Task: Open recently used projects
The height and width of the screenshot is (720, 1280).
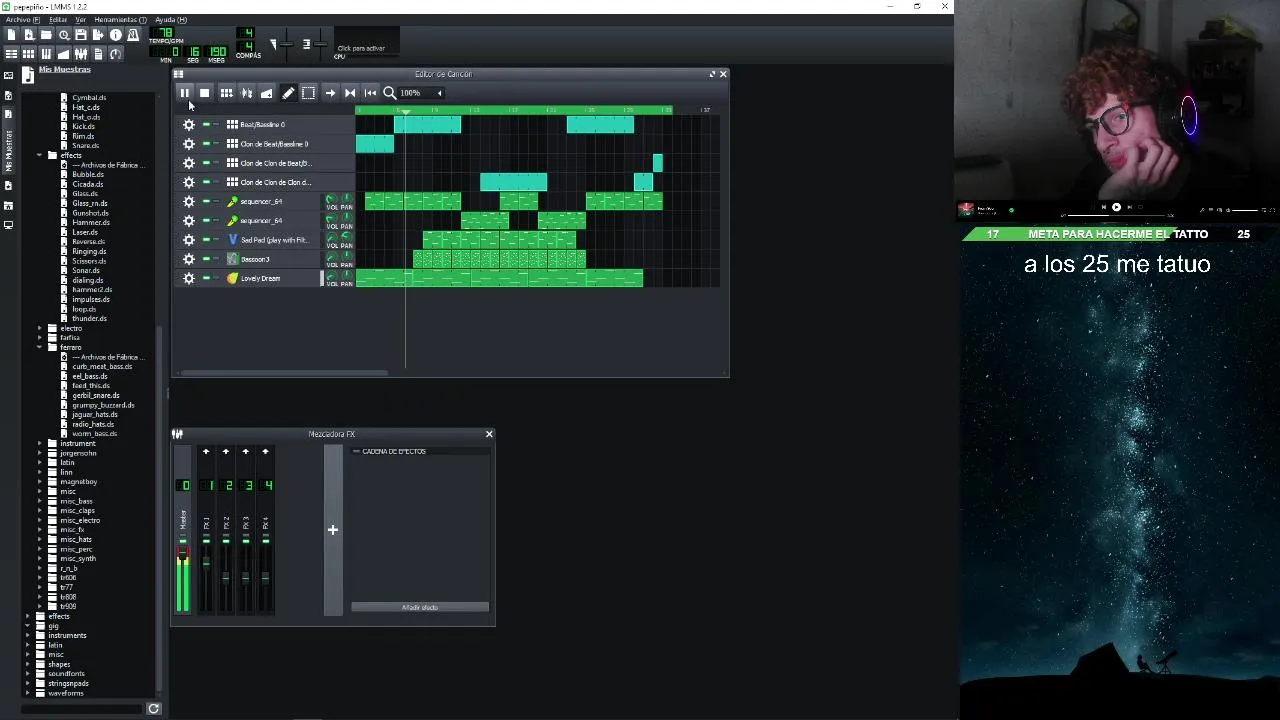Action: point(64,35)
